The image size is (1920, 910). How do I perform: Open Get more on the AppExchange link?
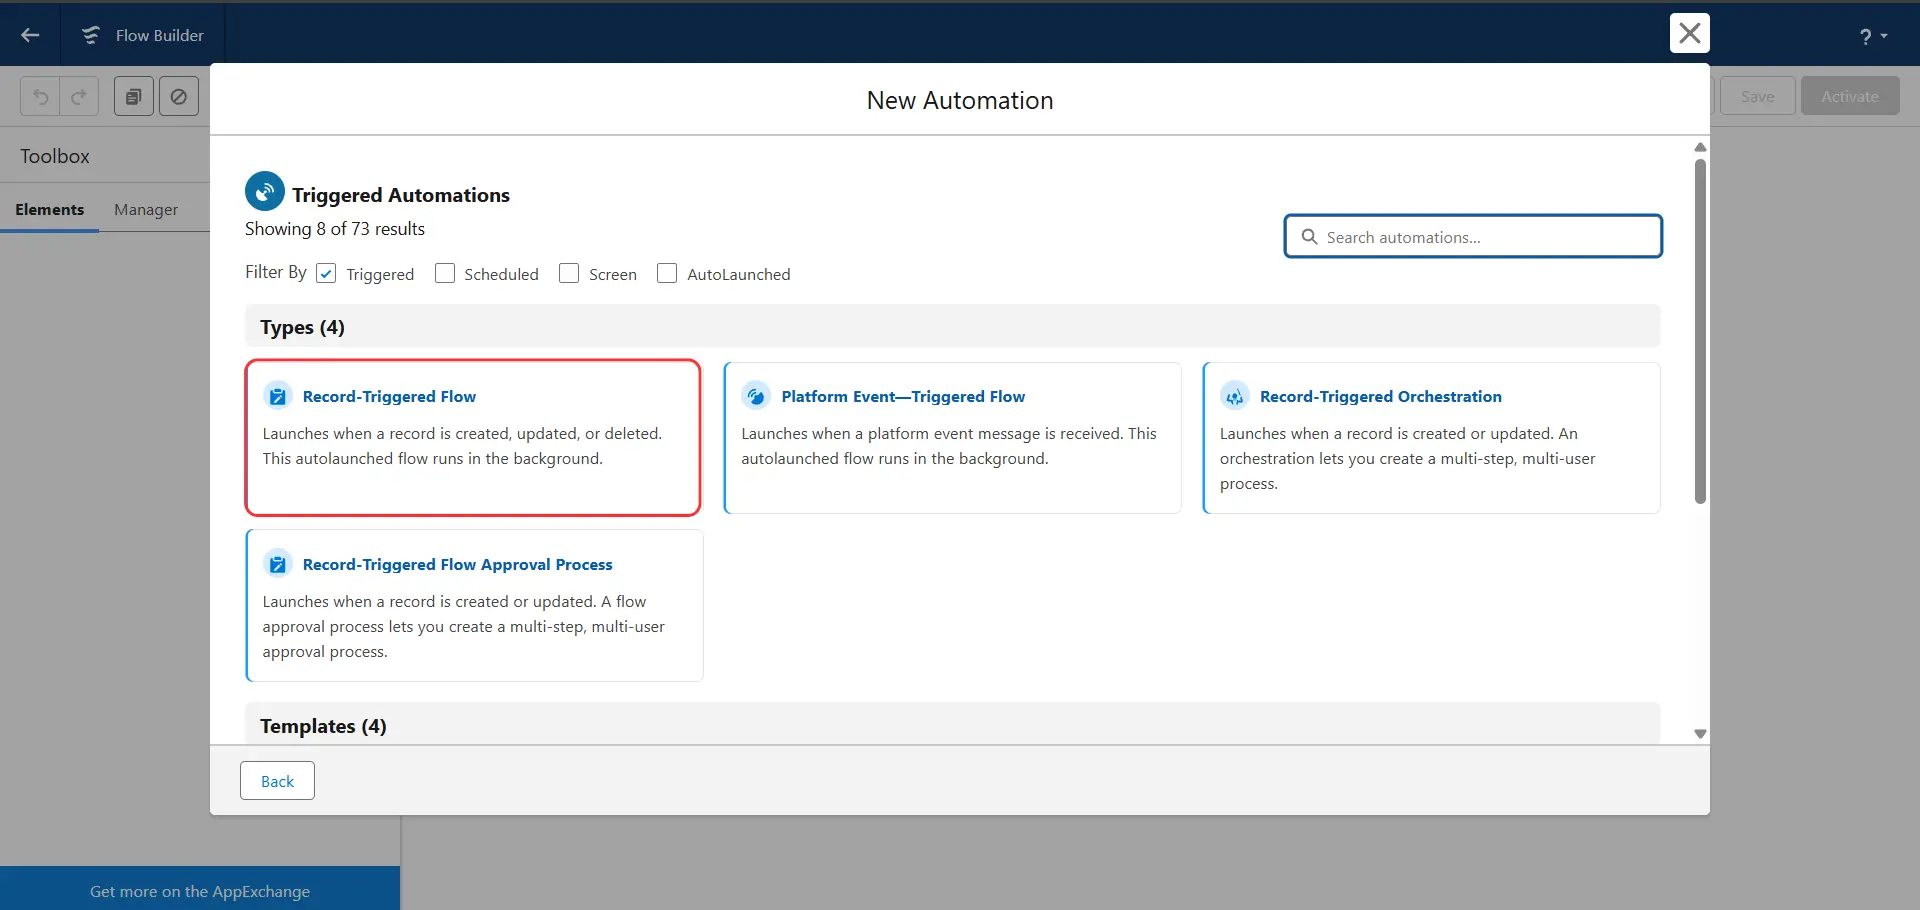pos(200,891)
